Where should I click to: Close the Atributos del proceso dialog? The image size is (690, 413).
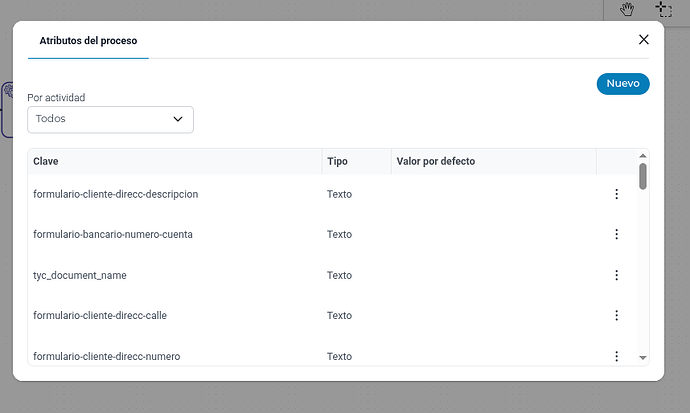coord(644,40)
